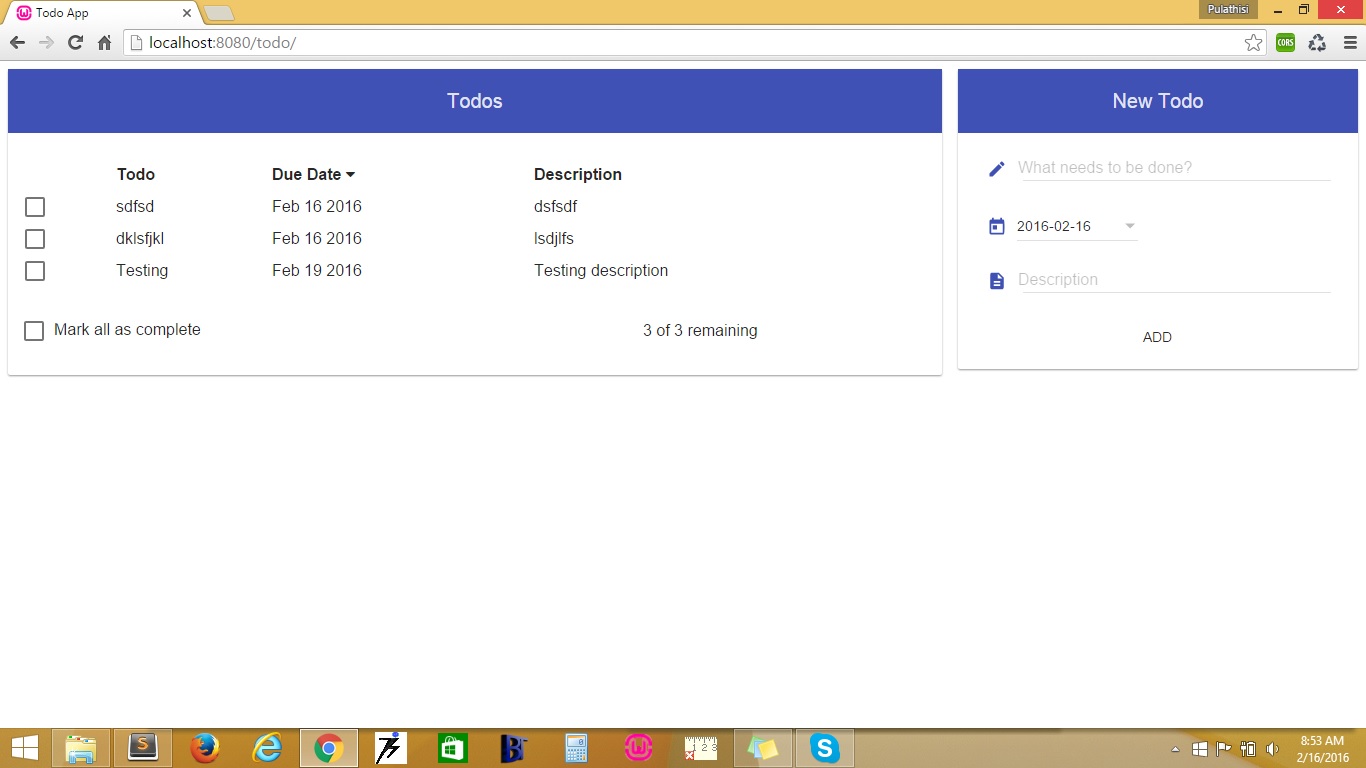Image resolution: width=1366 pixels, height=768 pixels.
Task: Open the 2016-02-16 date dropdown arrow
Action: 1130,226
